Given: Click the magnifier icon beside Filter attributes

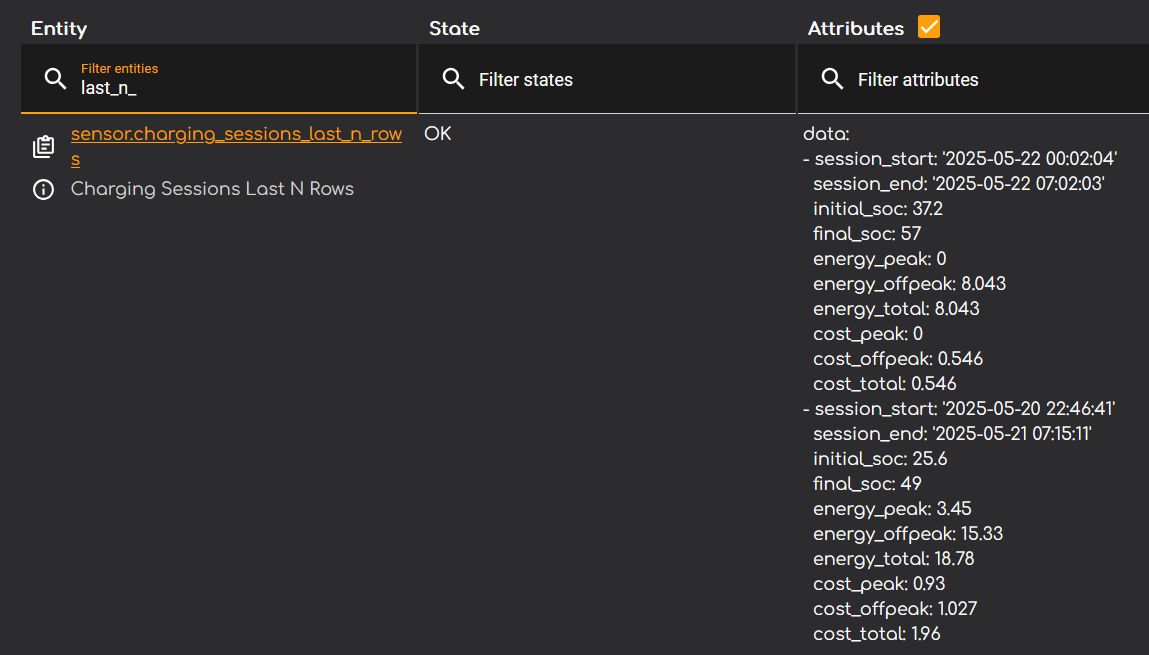Looking at the screenshot, I should 832,79.
